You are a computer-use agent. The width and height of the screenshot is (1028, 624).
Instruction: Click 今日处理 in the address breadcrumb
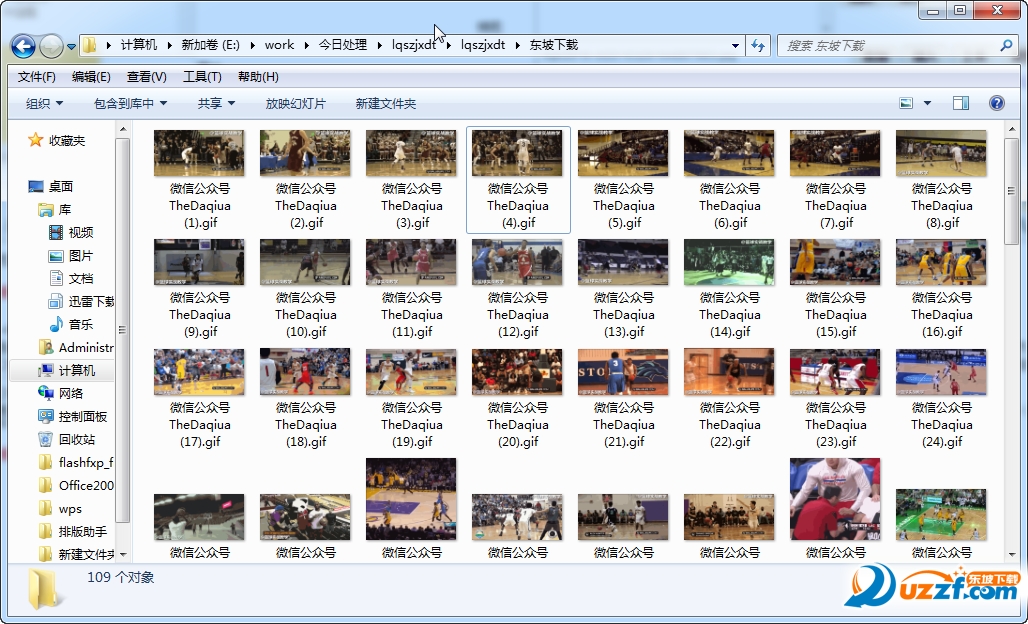343,45
